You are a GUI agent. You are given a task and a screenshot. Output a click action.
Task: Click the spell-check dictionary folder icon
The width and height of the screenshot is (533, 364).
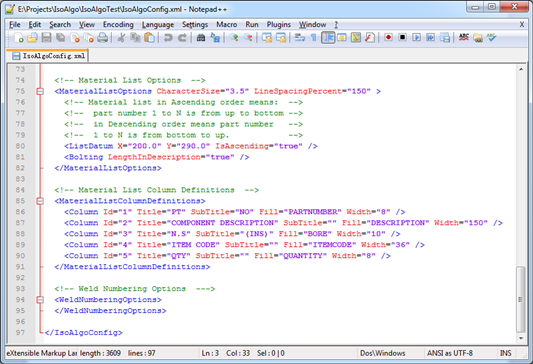point(478,37)
